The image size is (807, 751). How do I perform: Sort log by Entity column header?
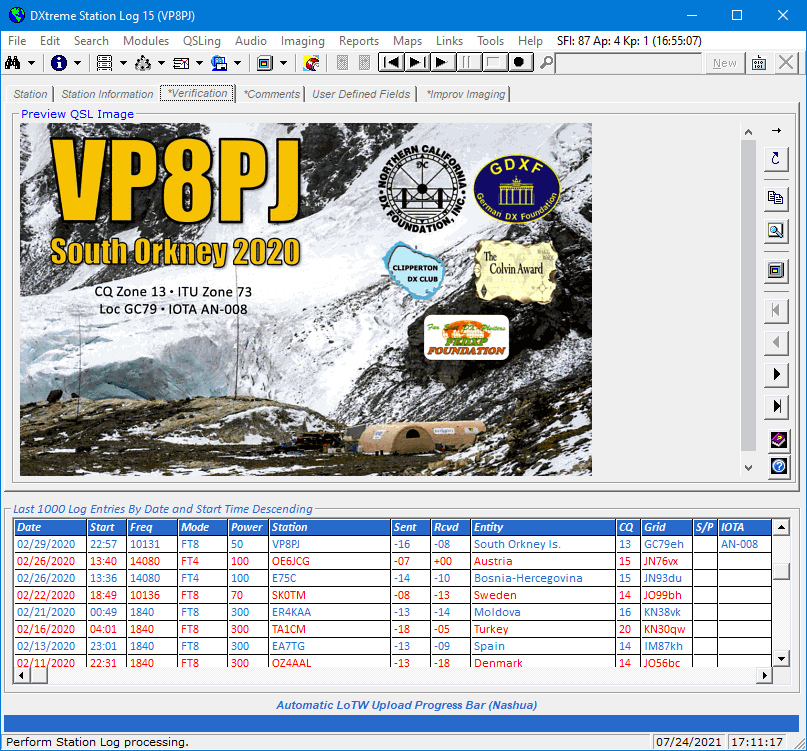point(543,527)
